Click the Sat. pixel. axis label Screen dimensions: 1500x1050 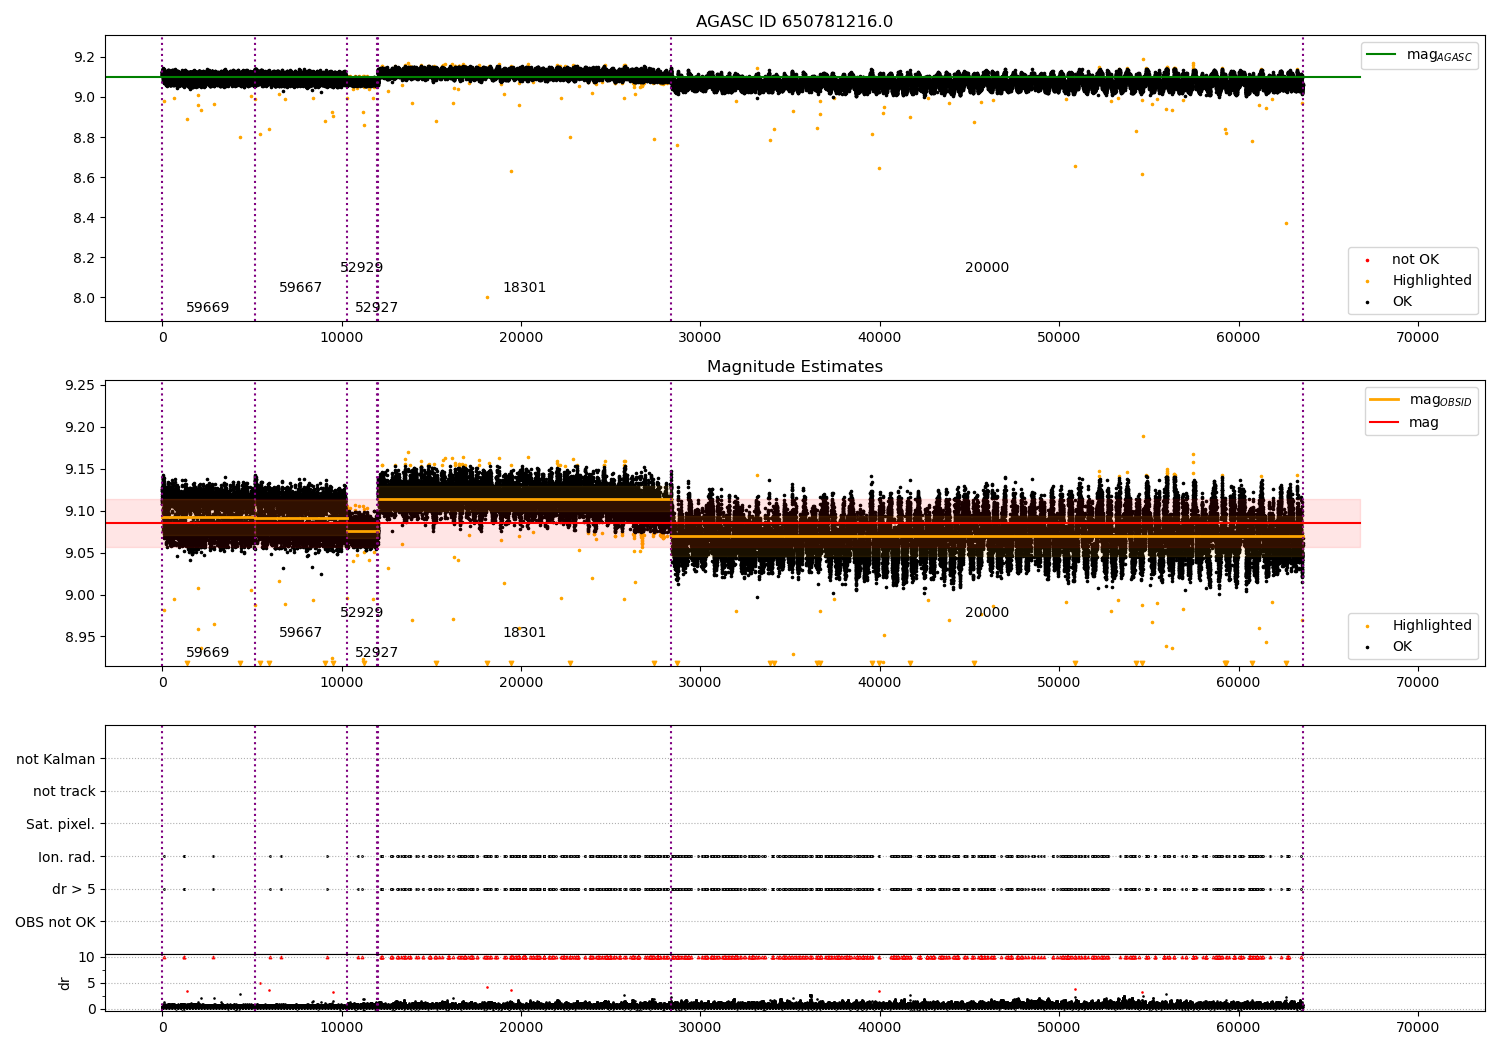tap(61, 825)
